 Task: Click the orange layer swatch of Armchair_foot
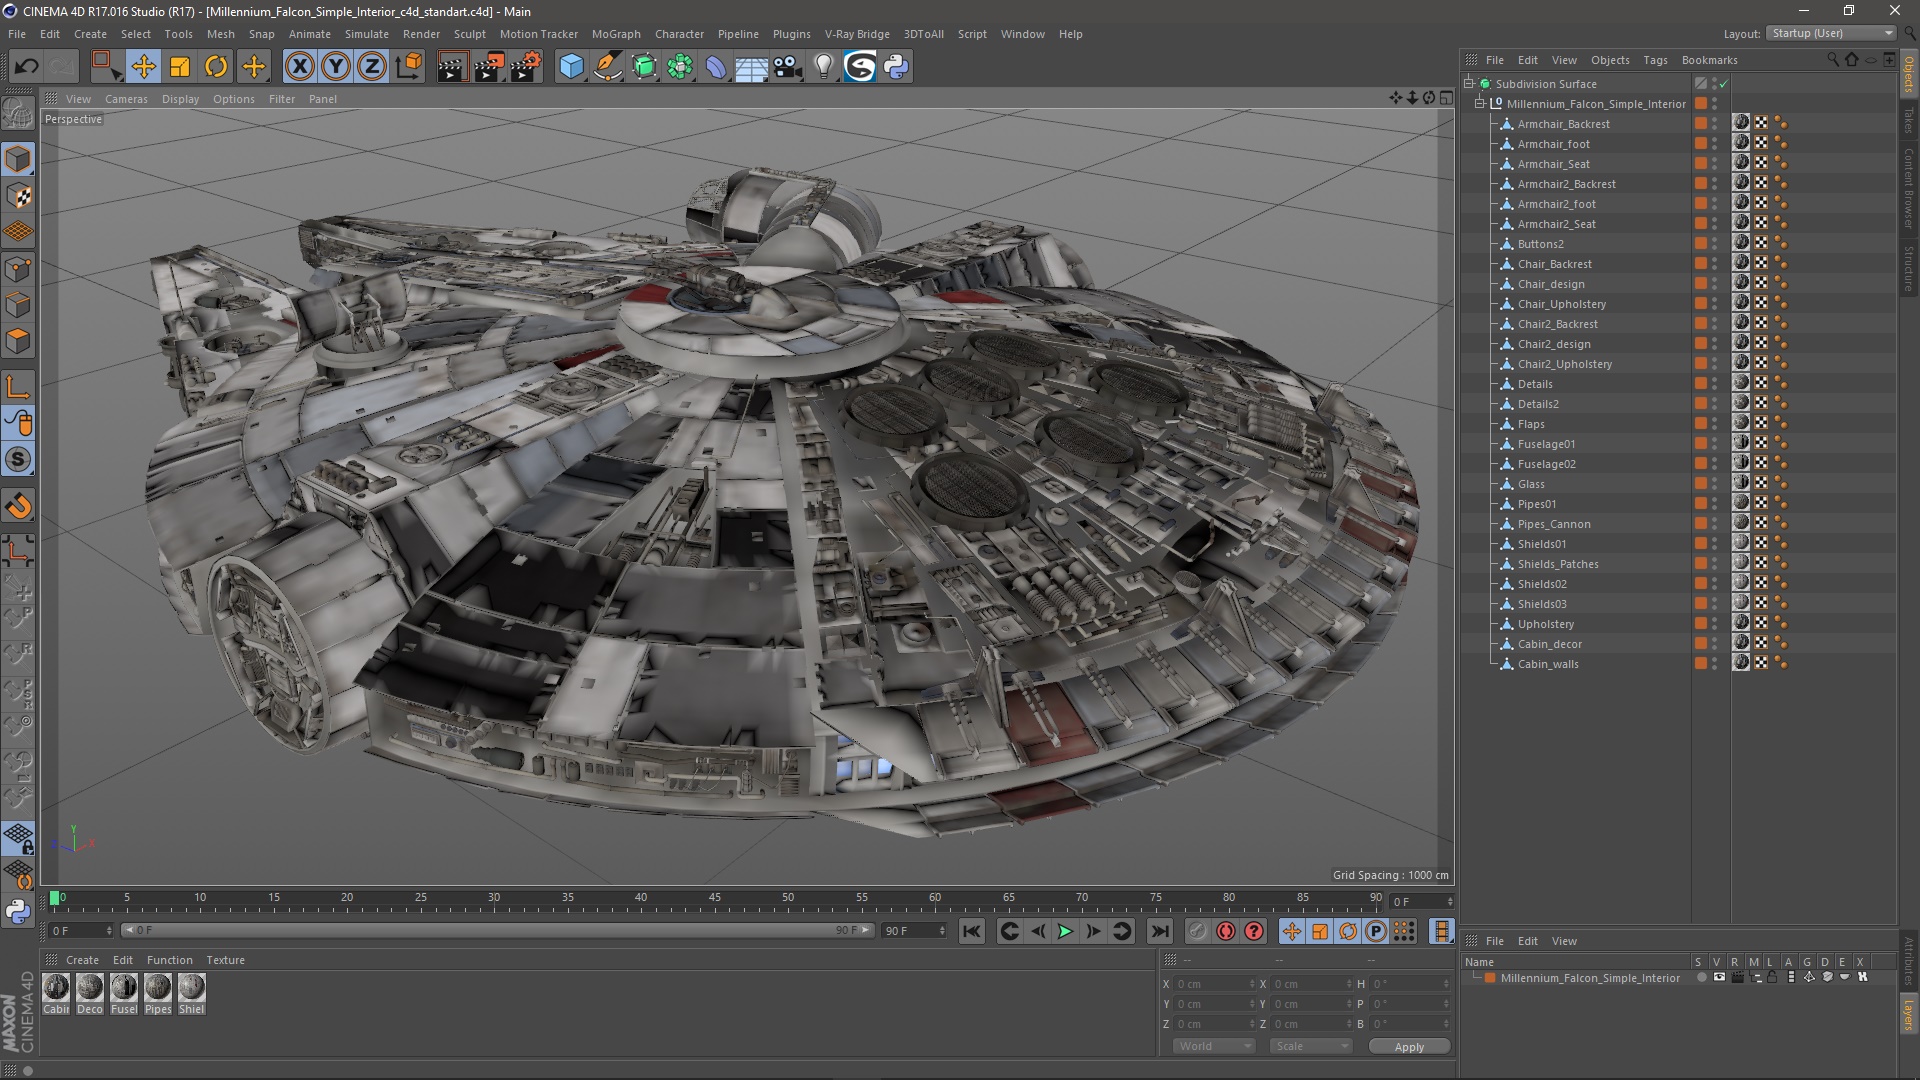pos(1700,144)
